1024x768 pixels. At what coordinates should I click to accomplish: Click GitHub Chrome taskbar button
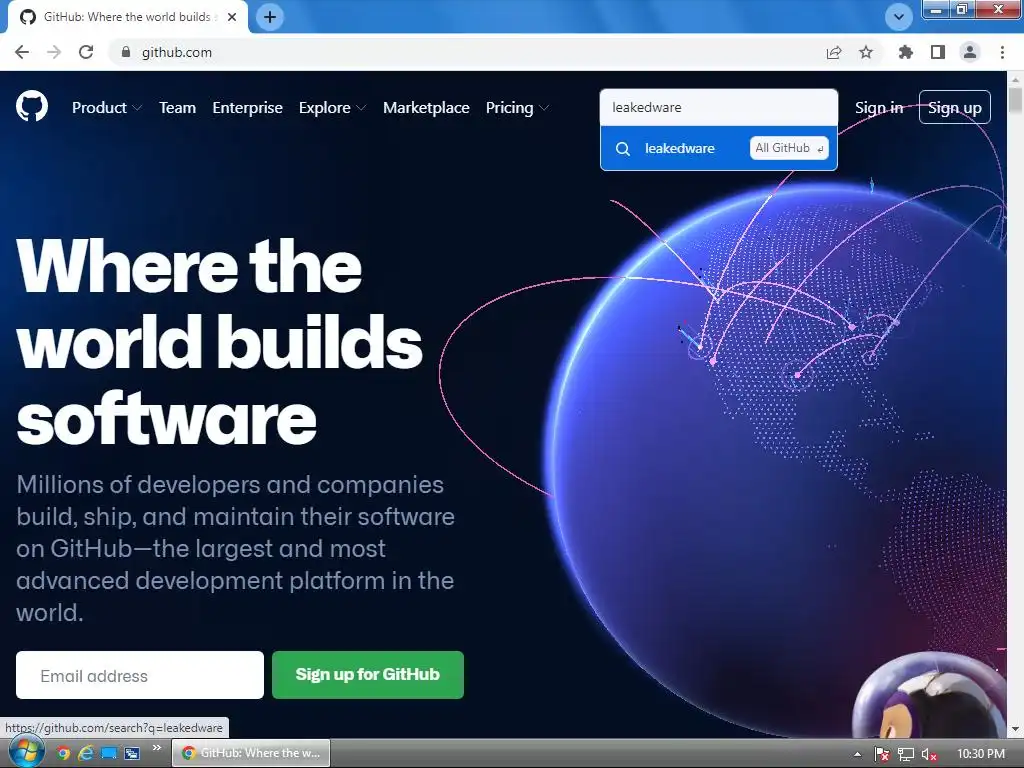coord(251,753)
